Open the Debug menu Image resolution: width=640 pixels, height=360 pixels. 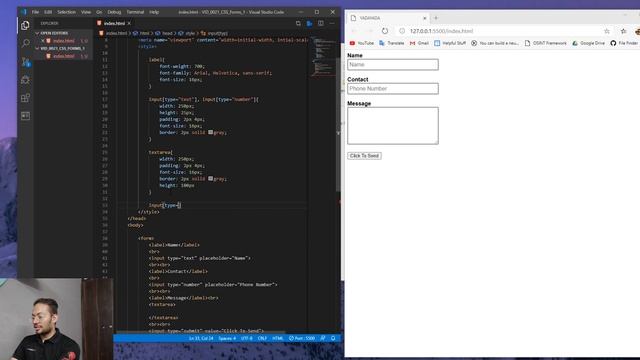tap(114, 12)
